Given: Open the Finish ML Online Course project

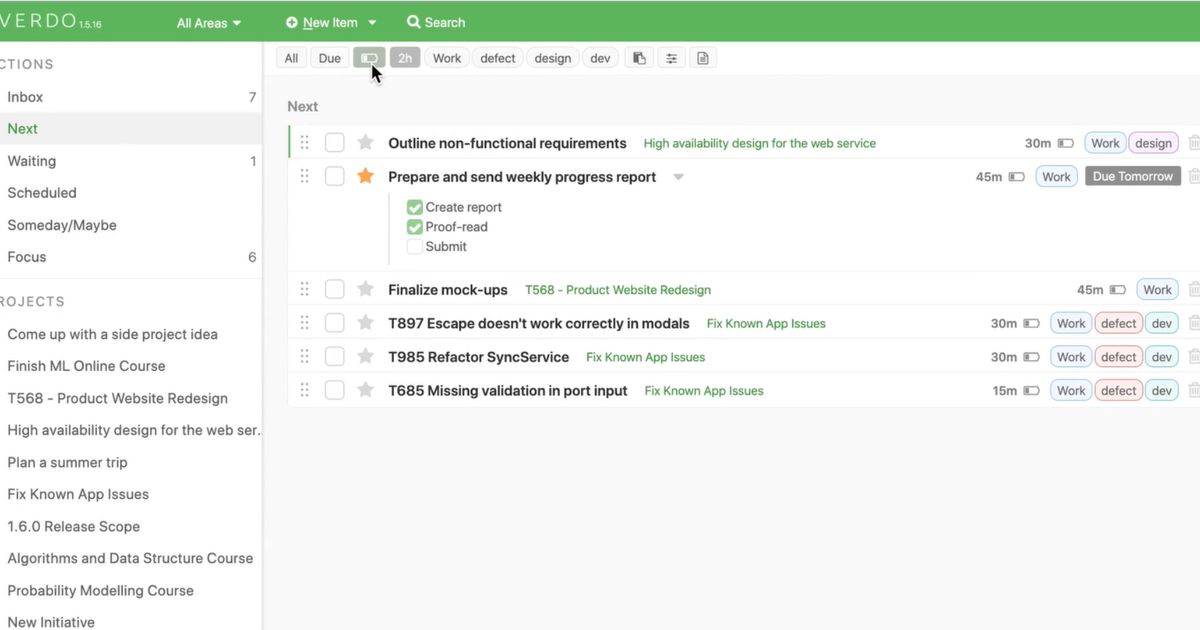Looking at the screenshot, I should click(86, 366).
